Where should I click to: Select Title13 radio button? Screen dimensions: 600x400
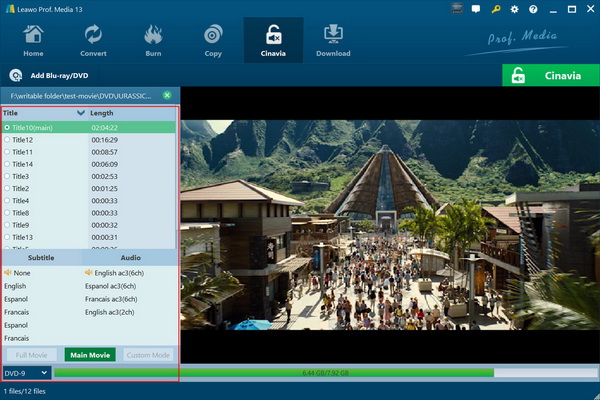coord(7,237)
